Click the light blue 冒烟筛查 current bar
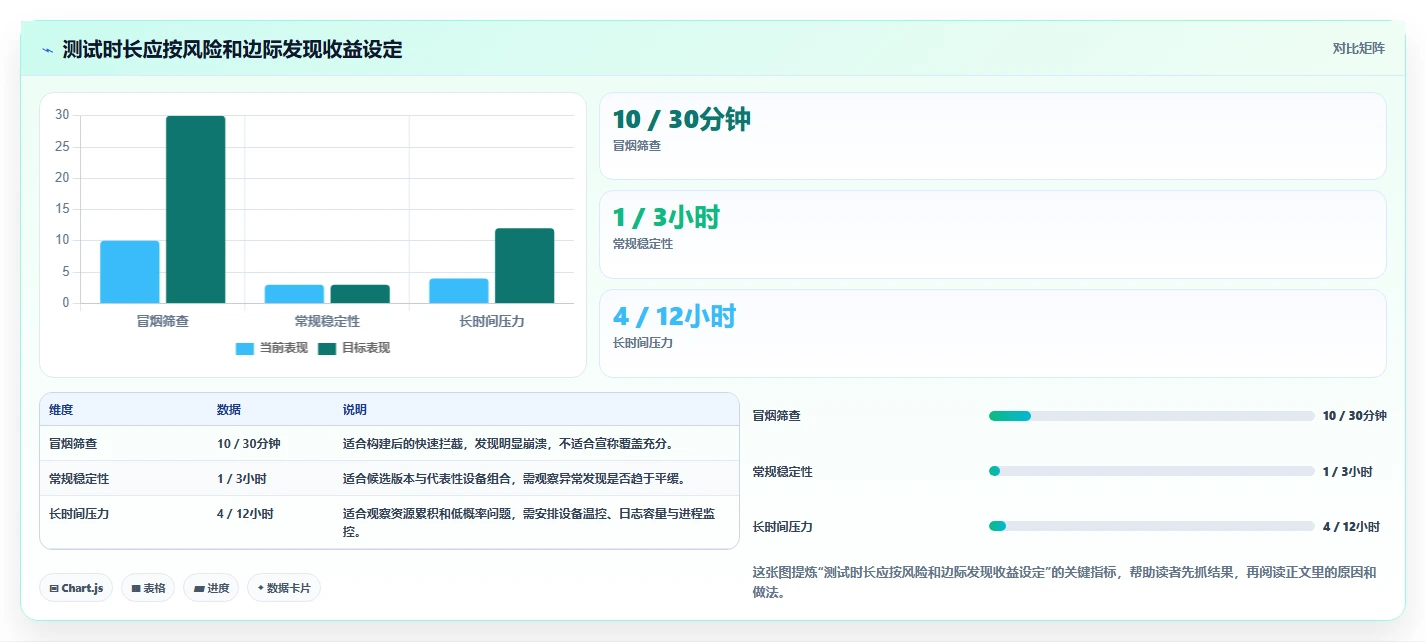Screen dimensions: 1426x642 click(130, 272)
